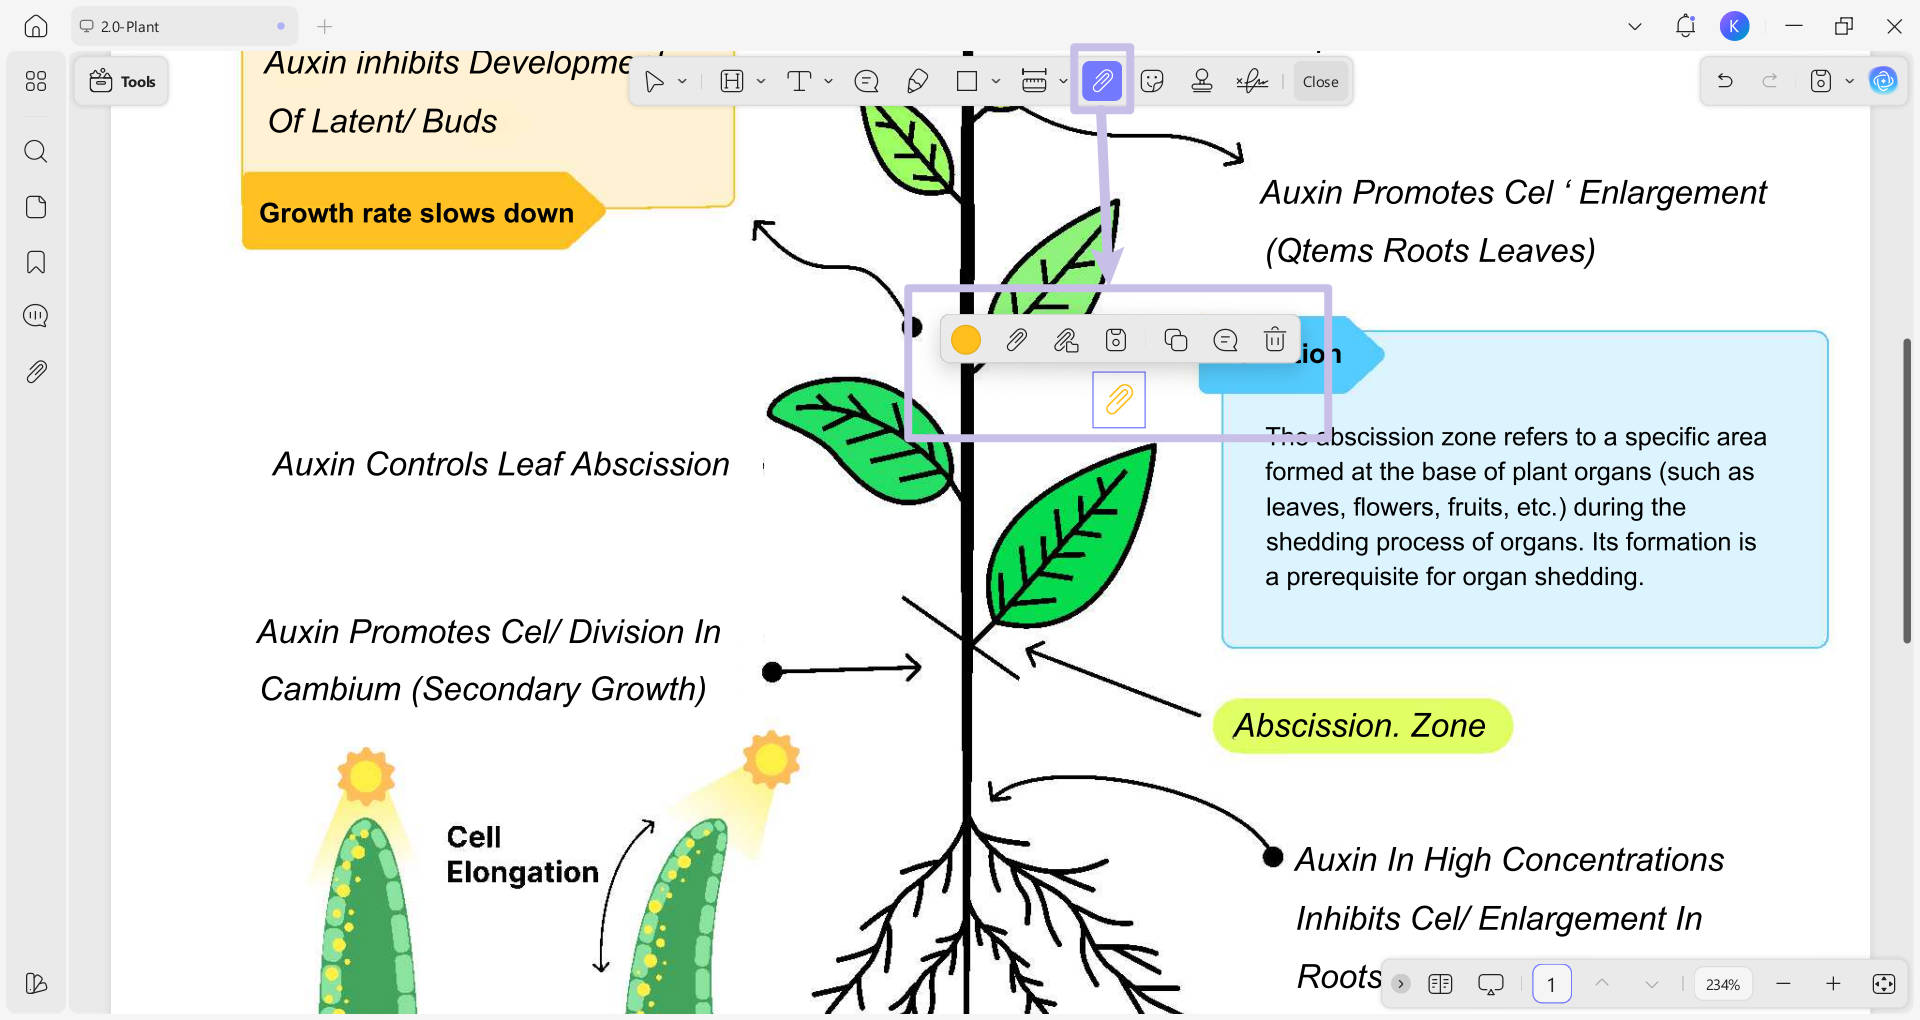Open the bookmarks panel
The image size is (1920, 1020).
click(x=36, y=262)
